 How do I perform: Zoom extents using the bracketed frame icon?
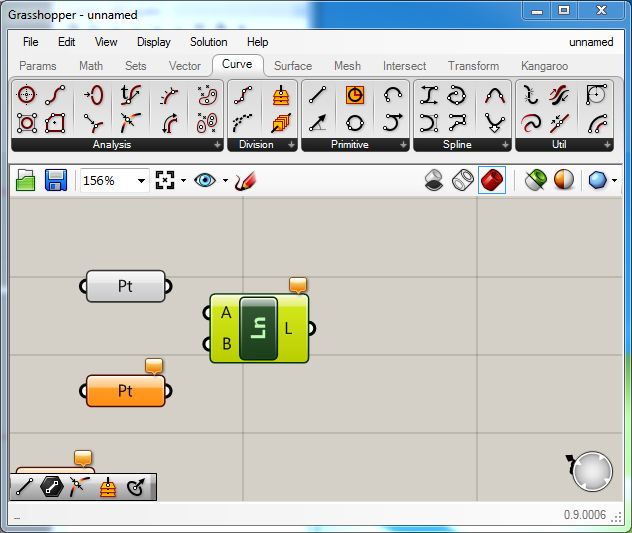pos(165,180)
